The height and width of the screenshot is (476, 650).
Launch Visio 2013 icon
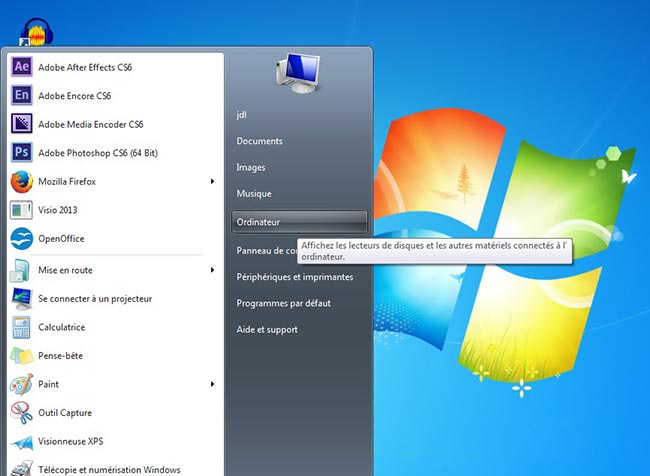(21, 210)
